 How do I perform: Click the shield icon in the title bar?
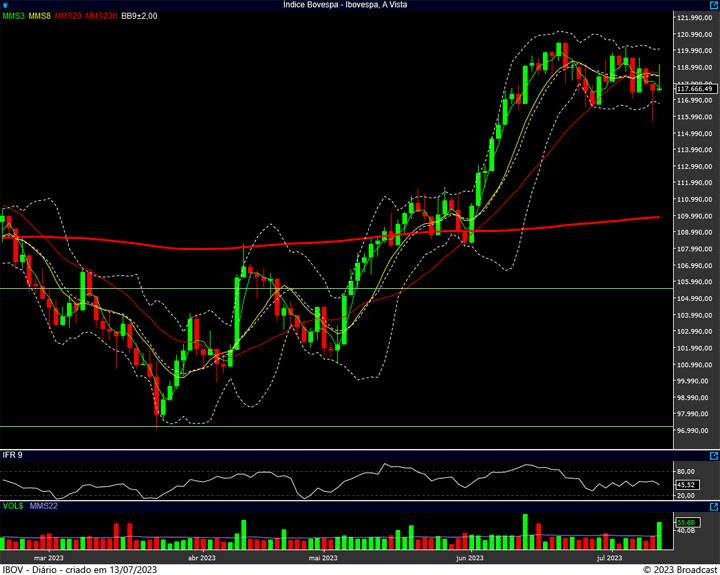pos(6,5)
